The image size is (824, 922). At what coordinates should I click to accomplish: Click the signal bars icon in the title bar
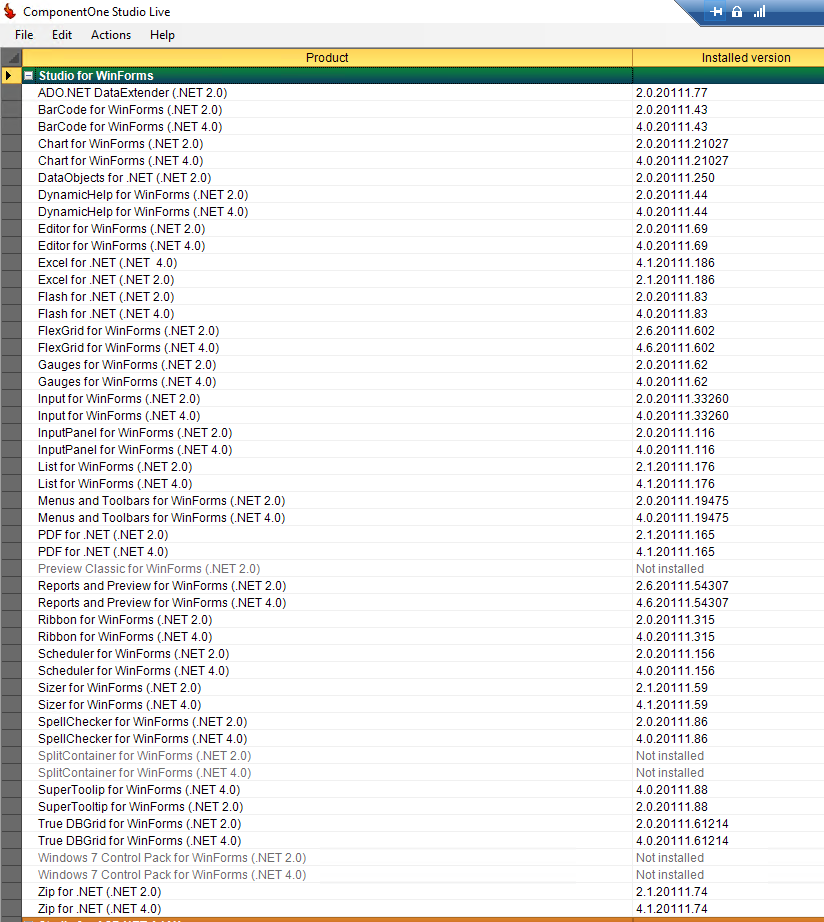pos(759,11)
